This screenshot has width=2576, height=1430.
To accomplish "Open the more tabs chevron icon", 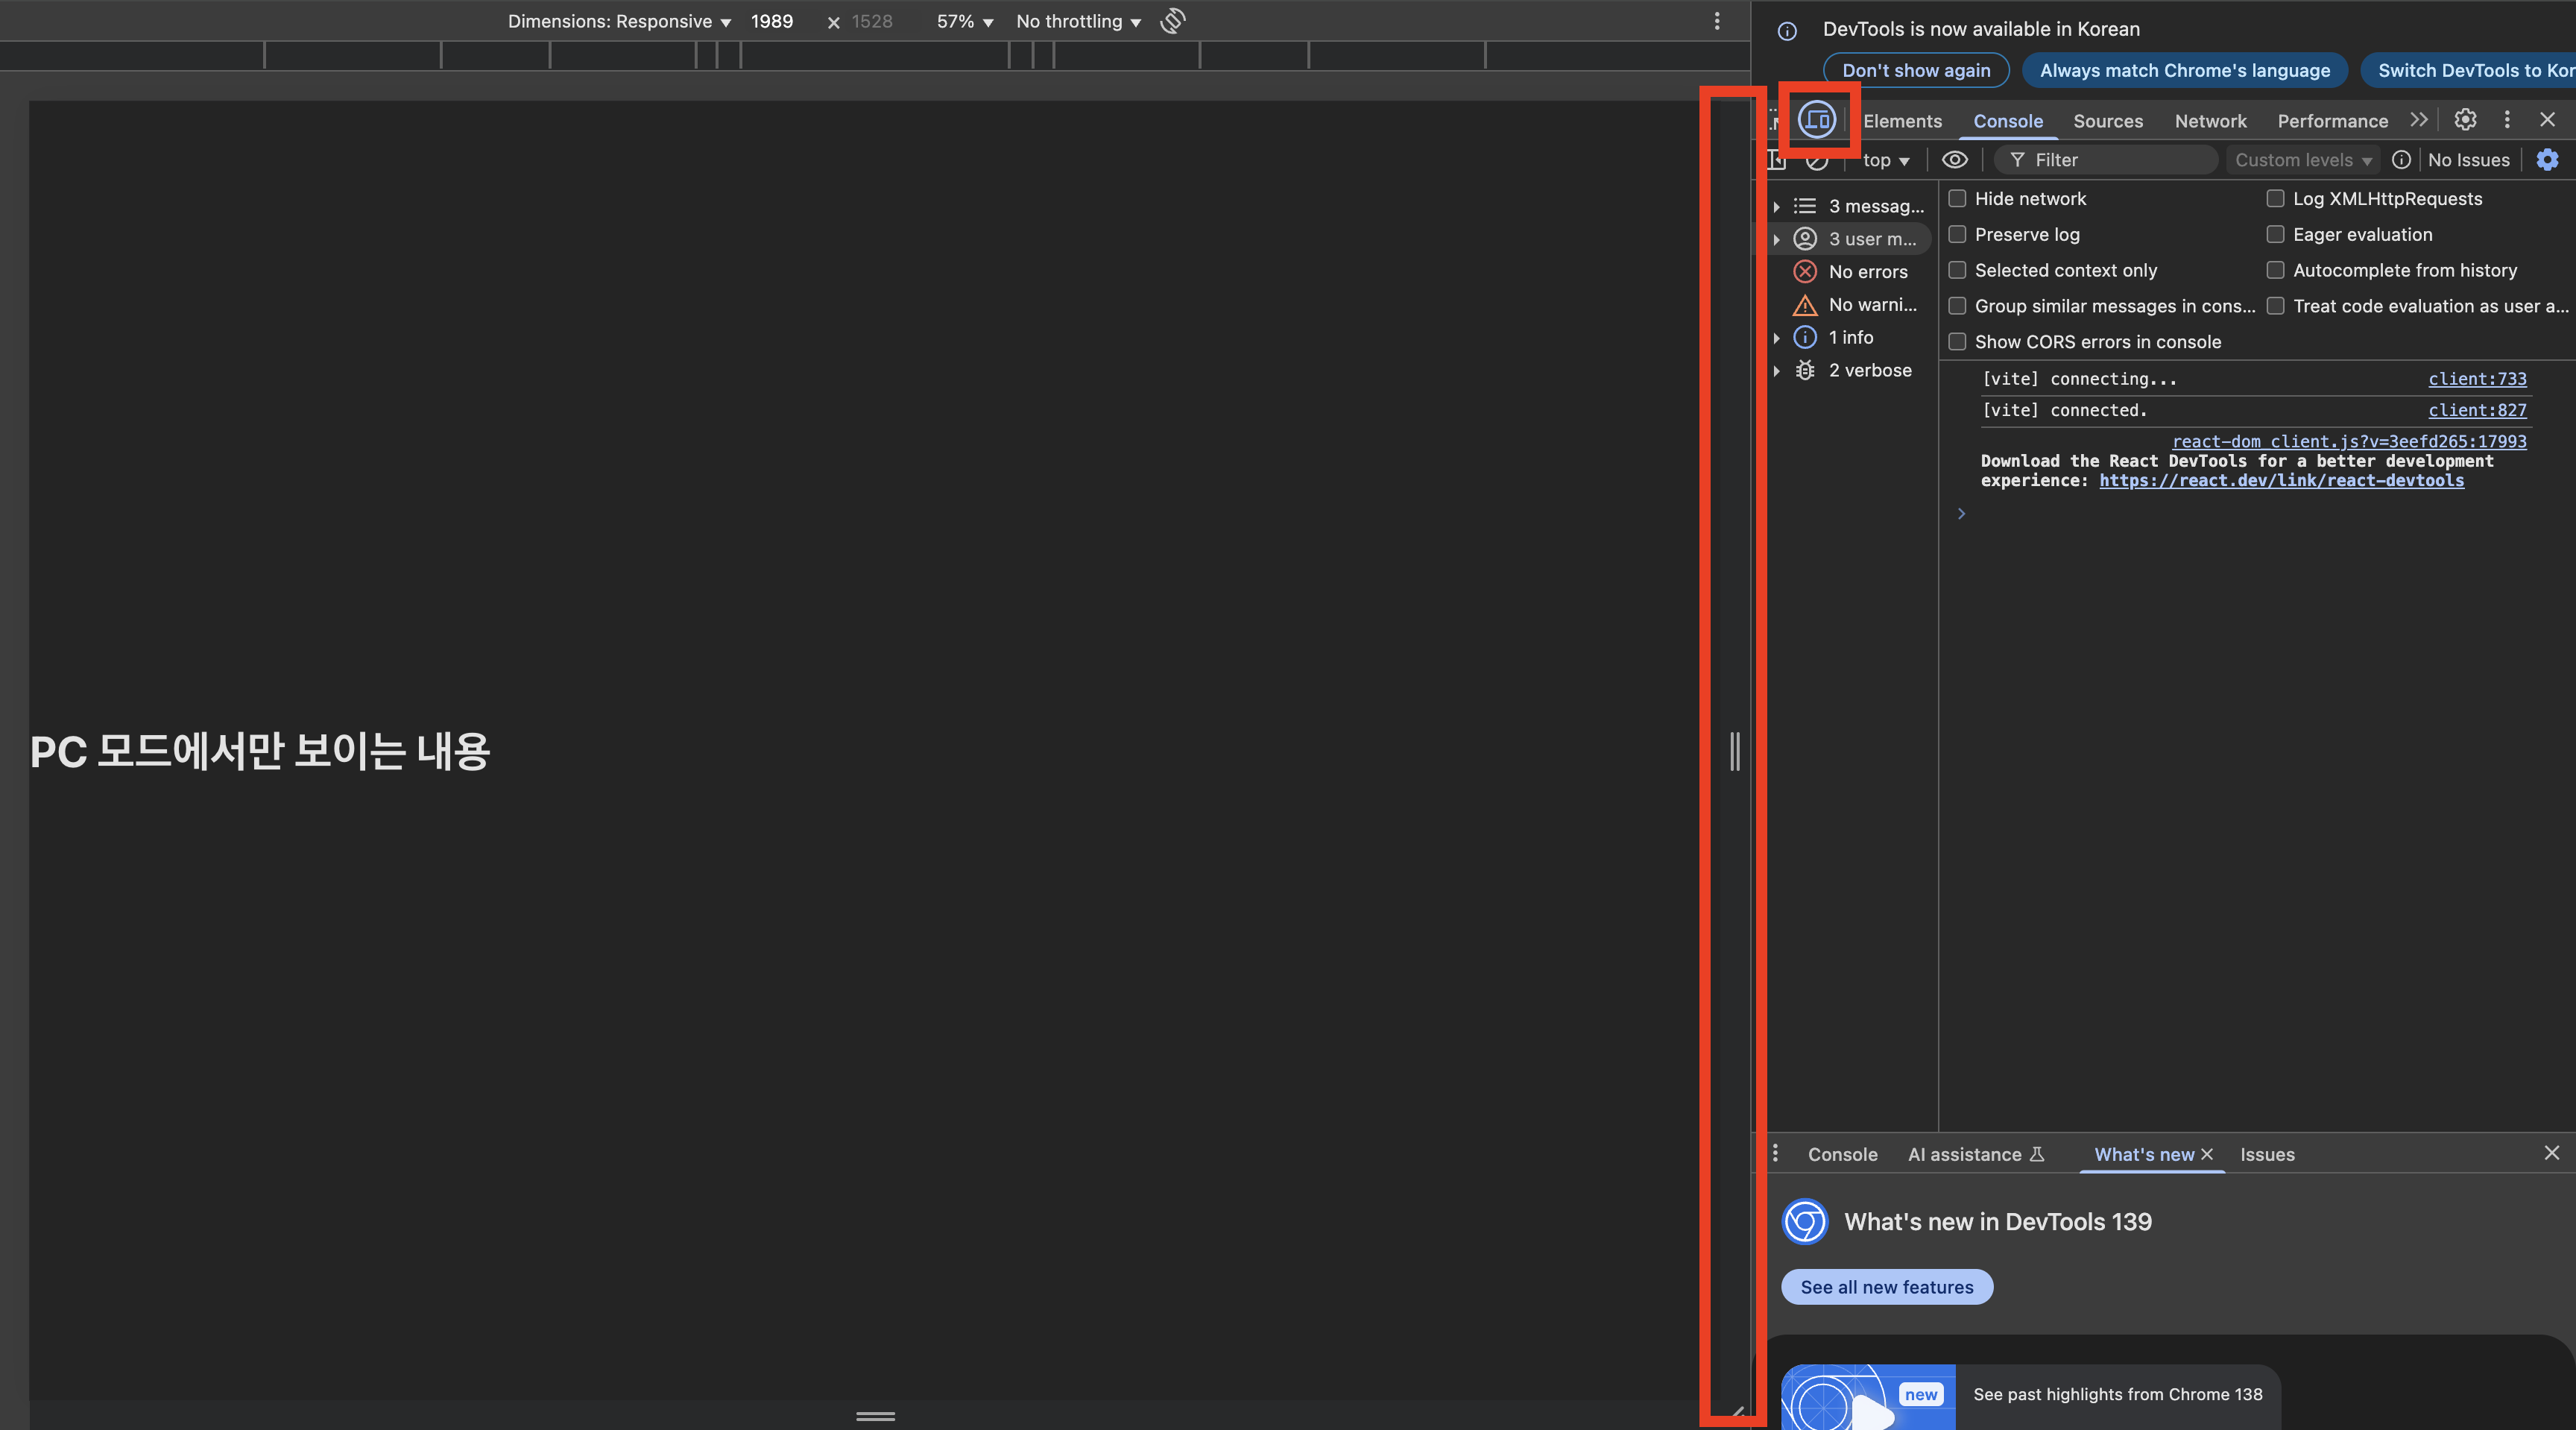I will click(x=2418, y=120).
